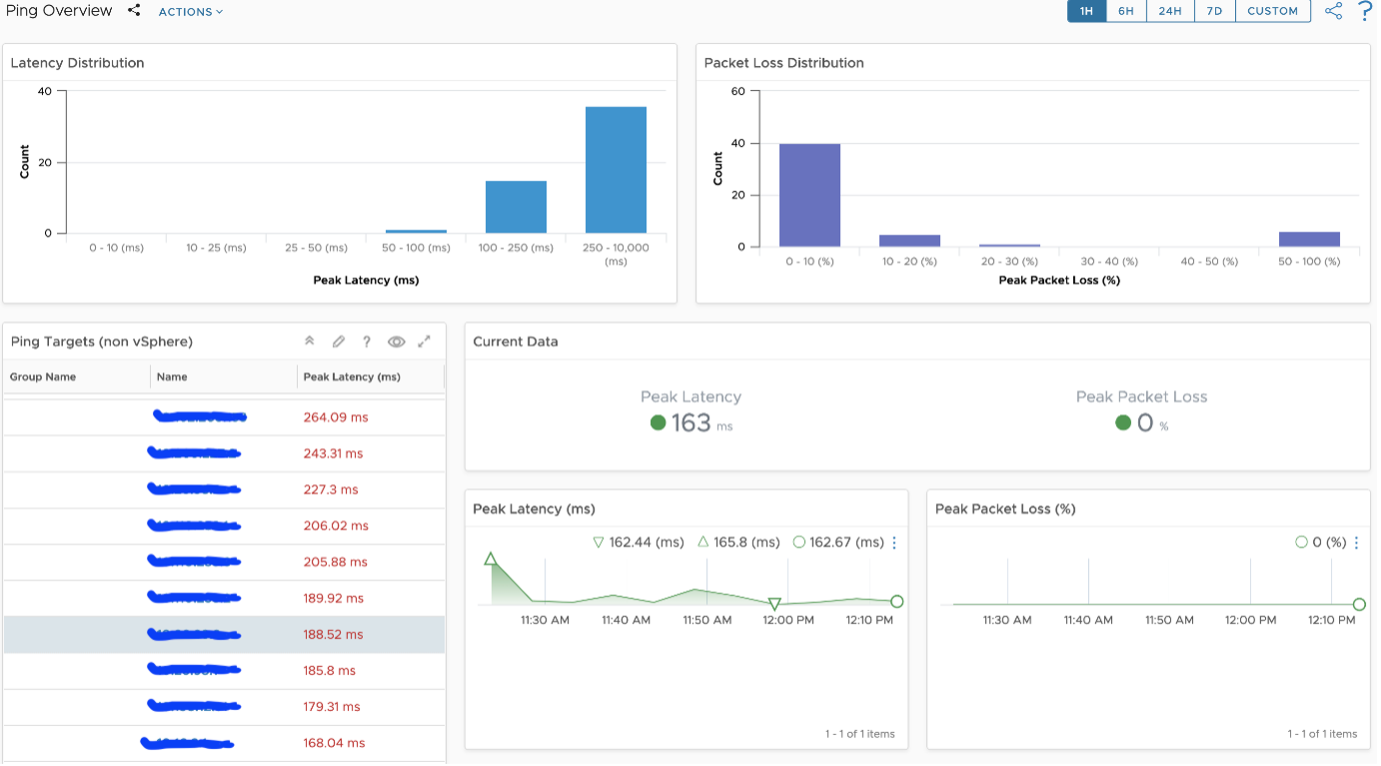Screen dimensions: 1381x766
Task: Select the row with 168.04 ms latency
Action: pyautogui.click(x=224, y=743)
